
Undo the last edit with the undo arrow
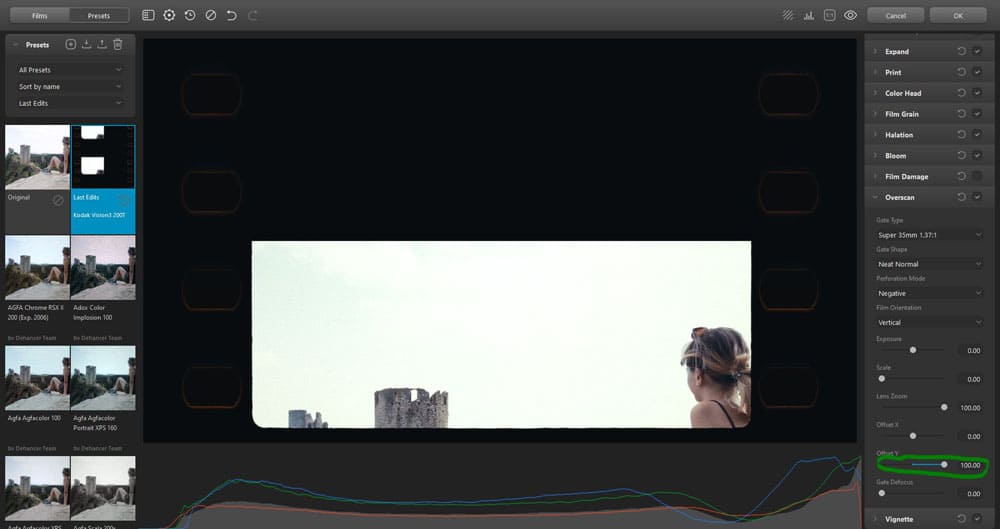pyautogui.click(x=232, y=15)
